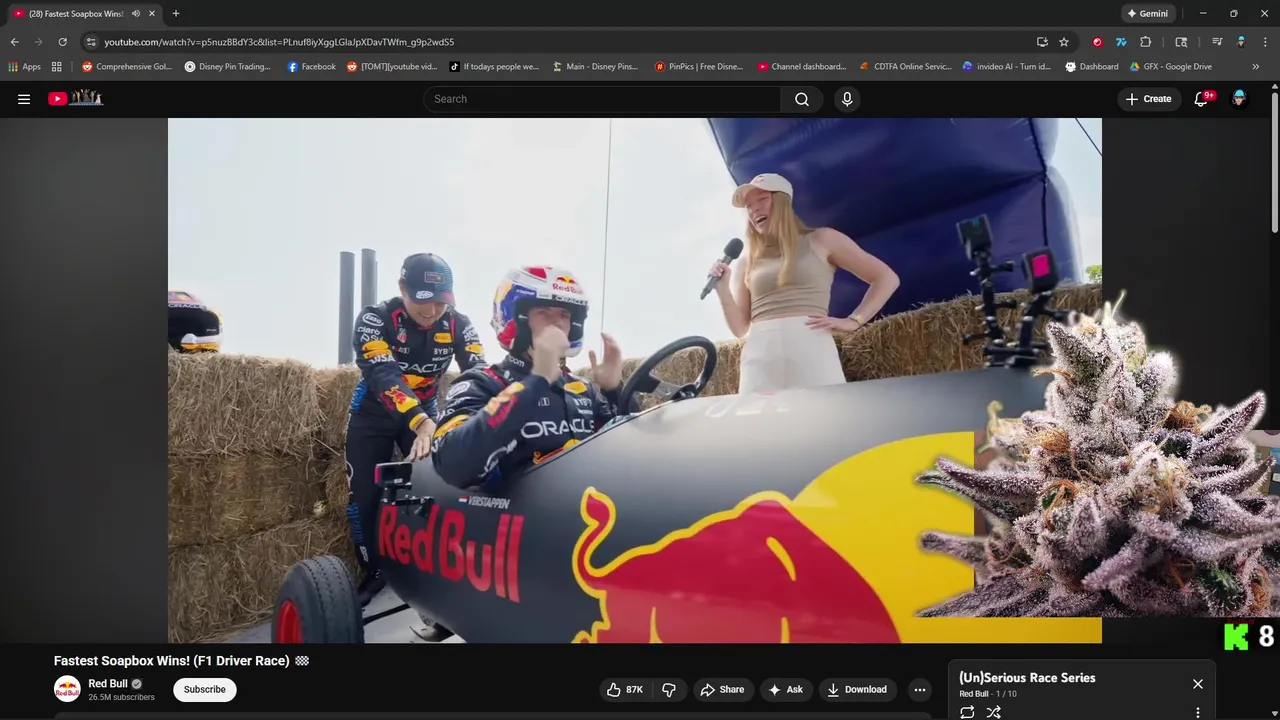Open the red circular extension icon
This screenshot has width=1280, height=720.
1097,42
